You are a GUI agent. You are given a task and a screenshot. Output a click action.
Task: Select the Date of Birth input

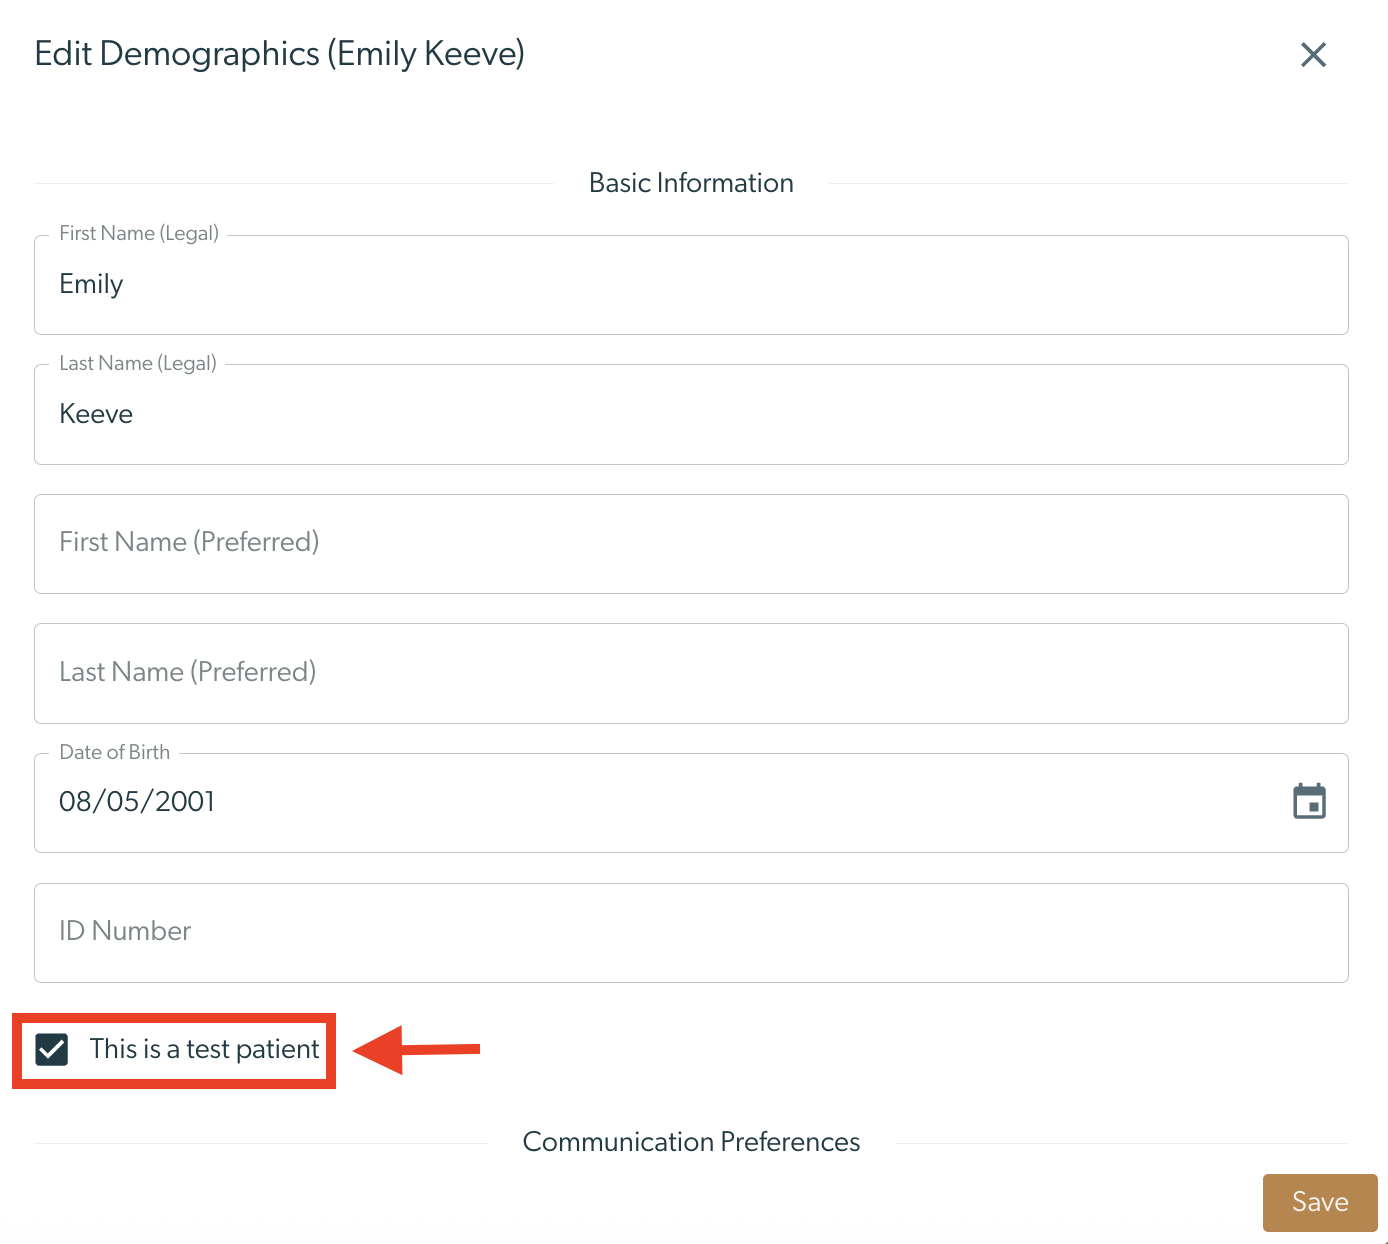point(691,803)
